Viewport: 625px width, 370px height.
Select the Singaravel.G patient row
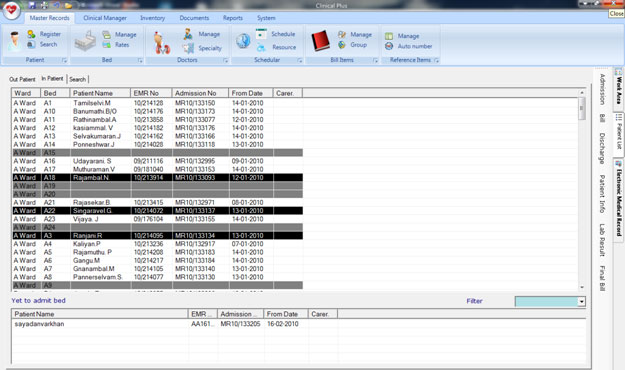coord(157,211)
